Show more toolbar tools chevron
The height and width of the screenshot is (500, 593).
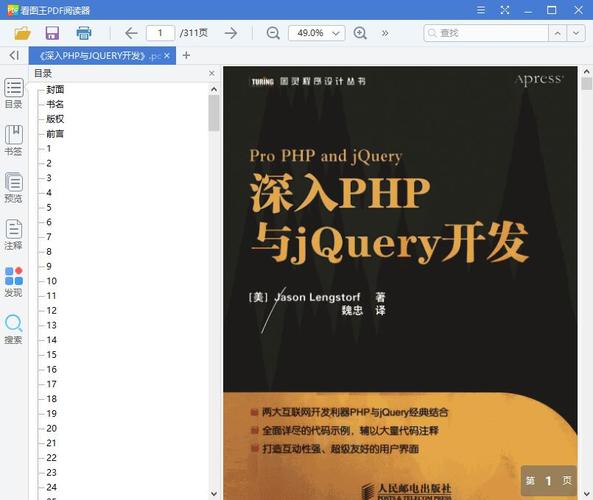[x=385, y=33]
